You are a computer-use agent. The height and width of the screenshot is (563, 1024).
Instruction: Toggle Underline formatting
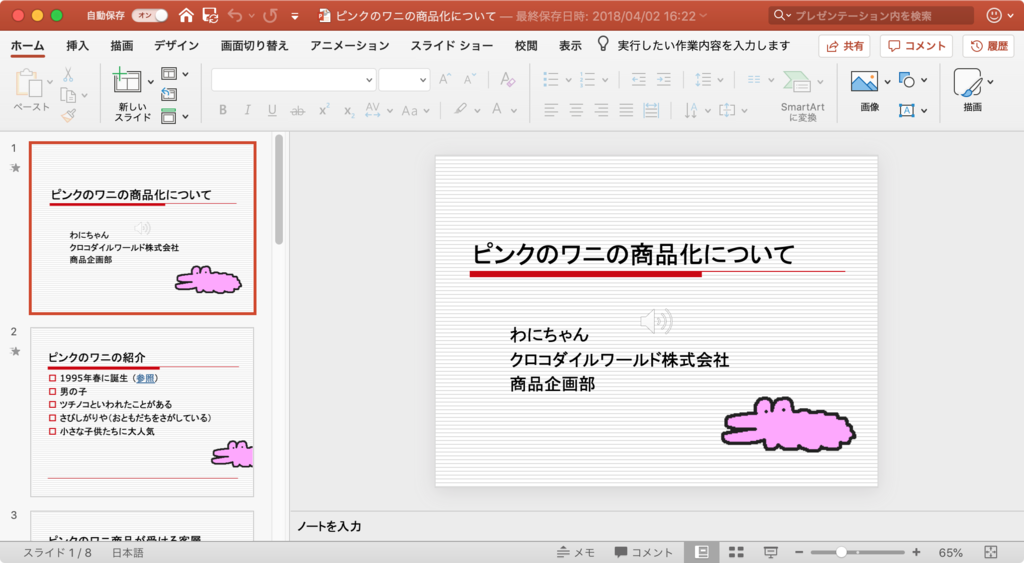click(272, 110)
